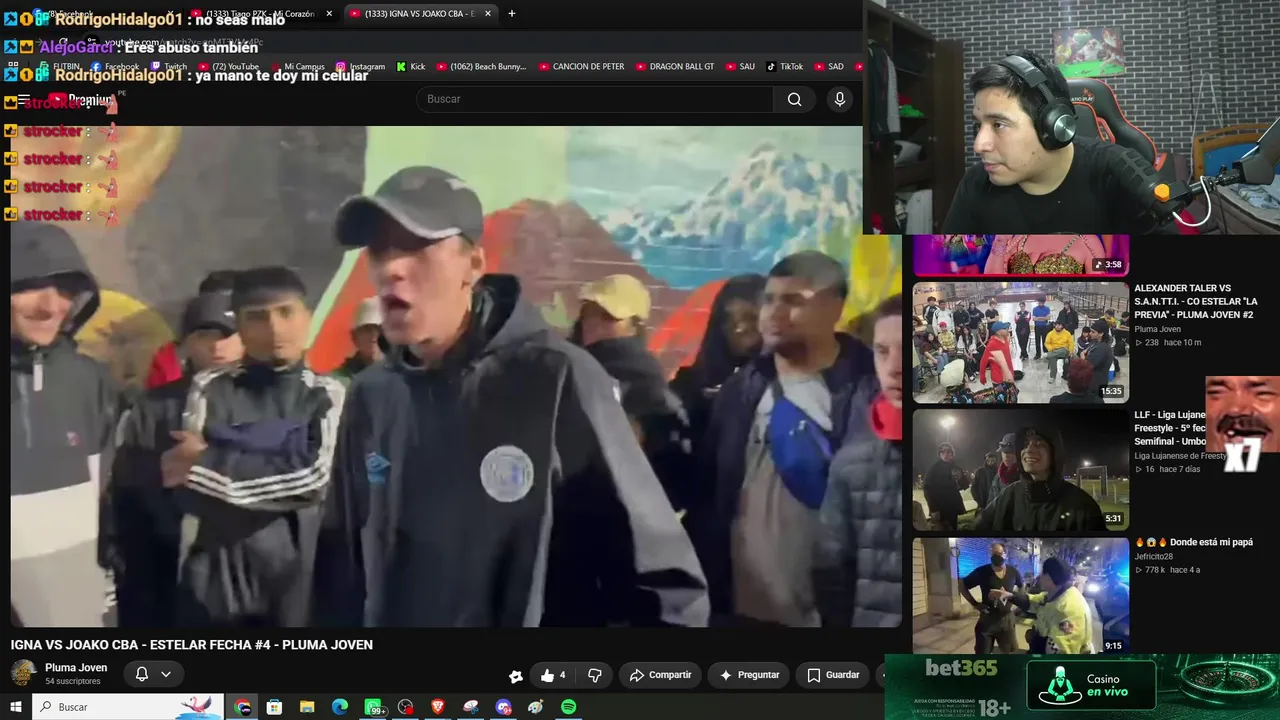Save the video with Guardar
The width and height of the screenshot is (1280, 720).
click(833, 675)
